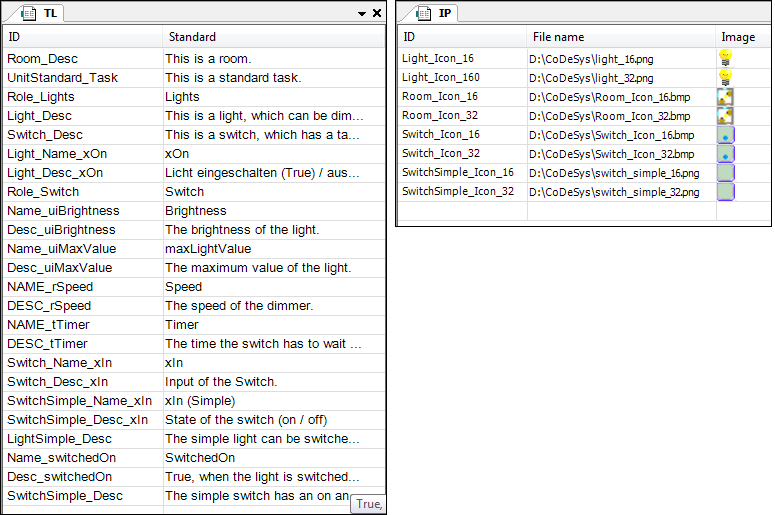
Task: Select the Role_Switch row ID
Action: (43, 192)
